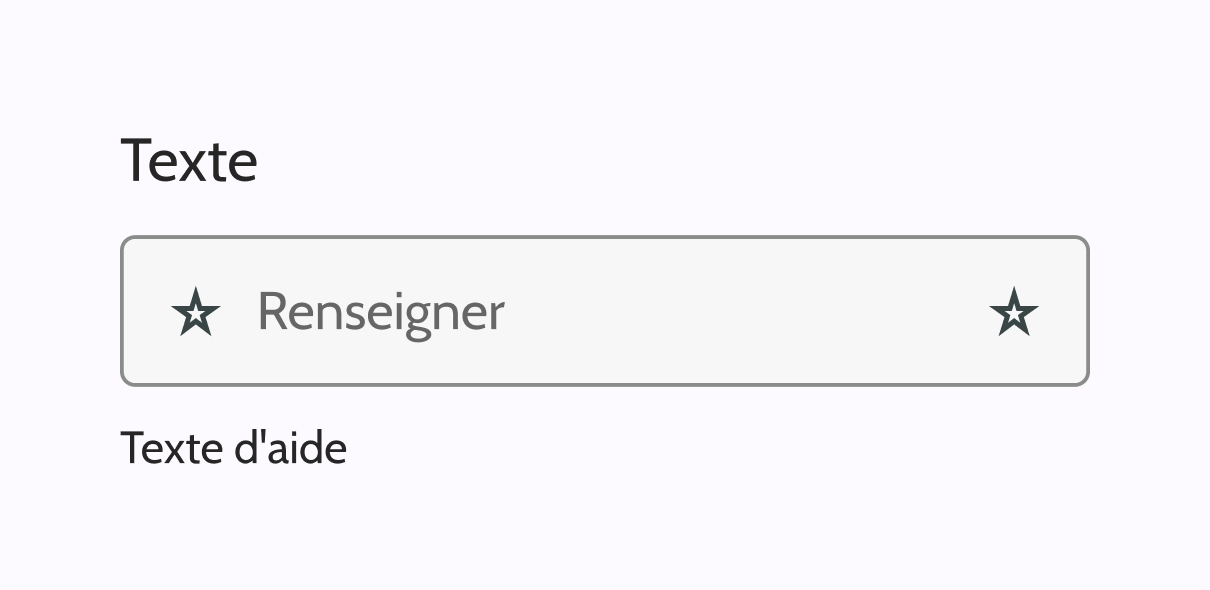1210x590 pixels.
Task: Click the Texte field label
Action: [x=189, y=160]
